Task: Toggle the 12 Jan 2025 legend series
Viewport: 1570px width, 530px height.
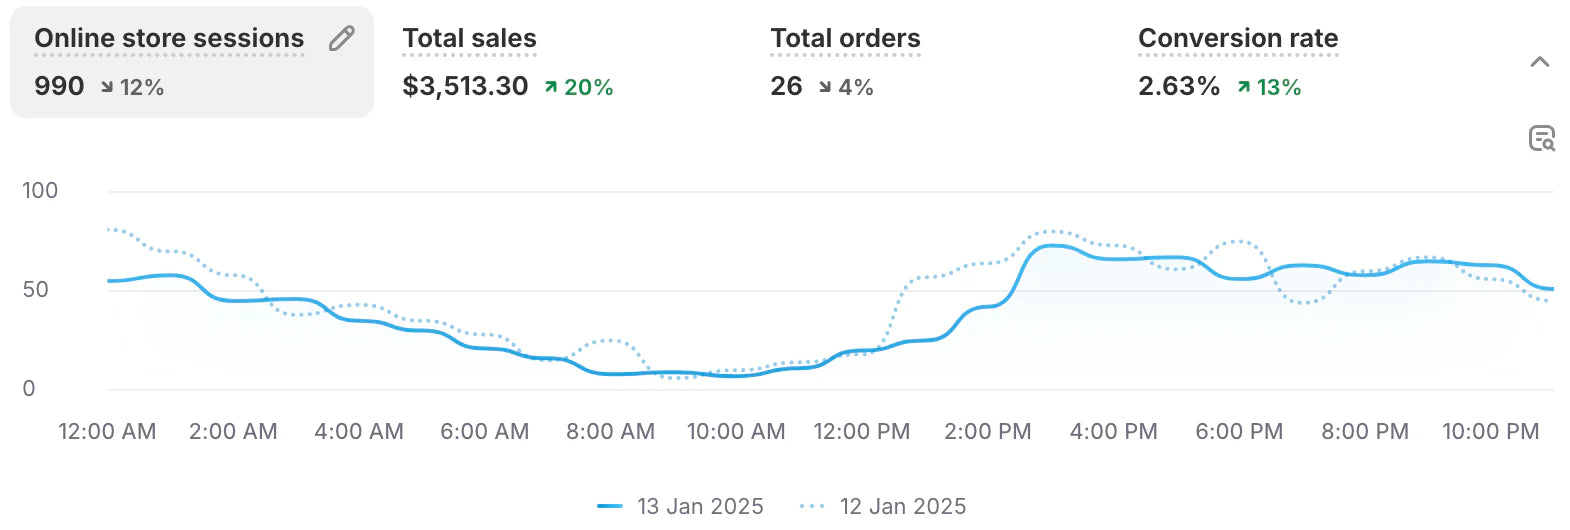Action: click(x=883, y=506)
